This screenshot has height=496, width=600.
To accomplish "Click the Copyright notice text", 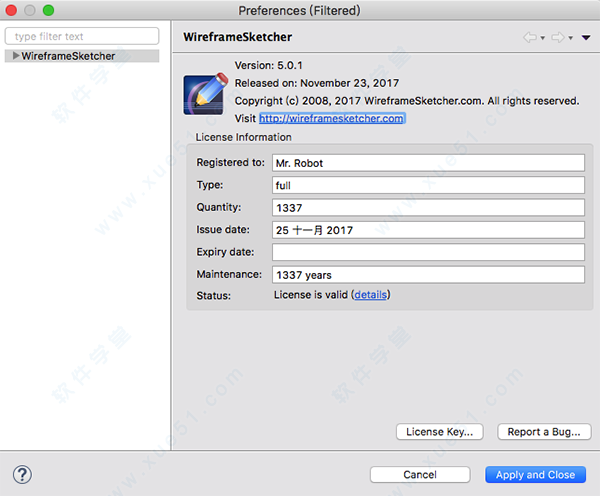I will pyautogui.click(x=407, y=101).
